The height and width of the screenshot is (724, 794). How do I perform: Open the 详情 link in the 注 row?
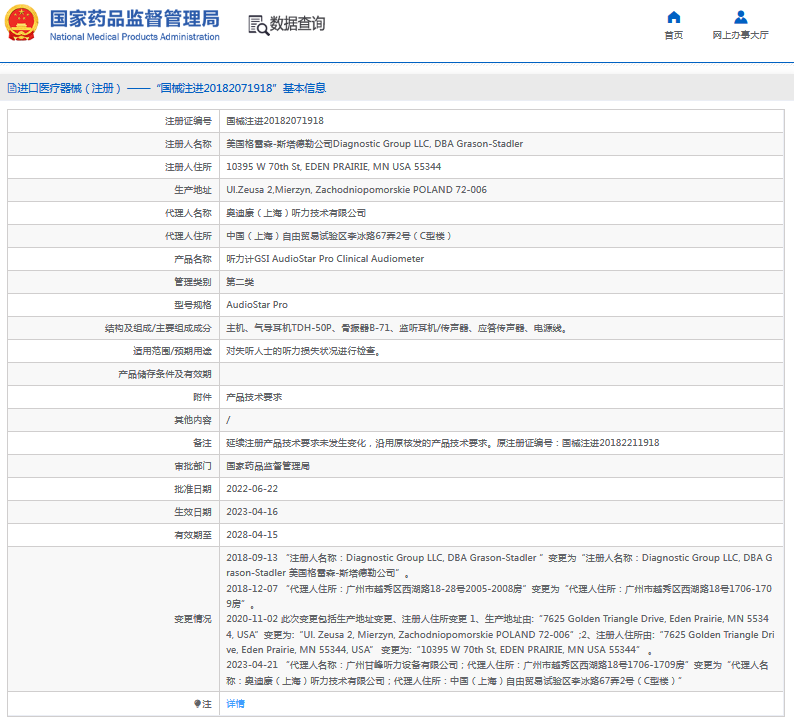(235, 704)
